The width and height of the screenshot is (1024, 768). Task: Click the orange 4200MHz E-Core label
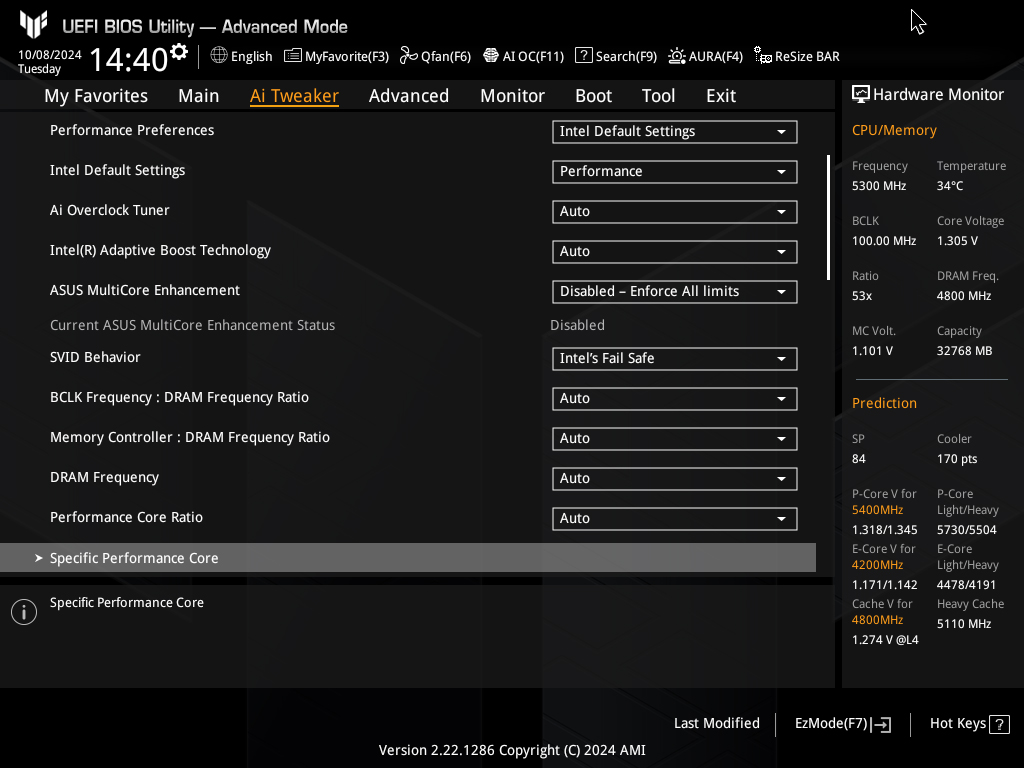[878, 565]
